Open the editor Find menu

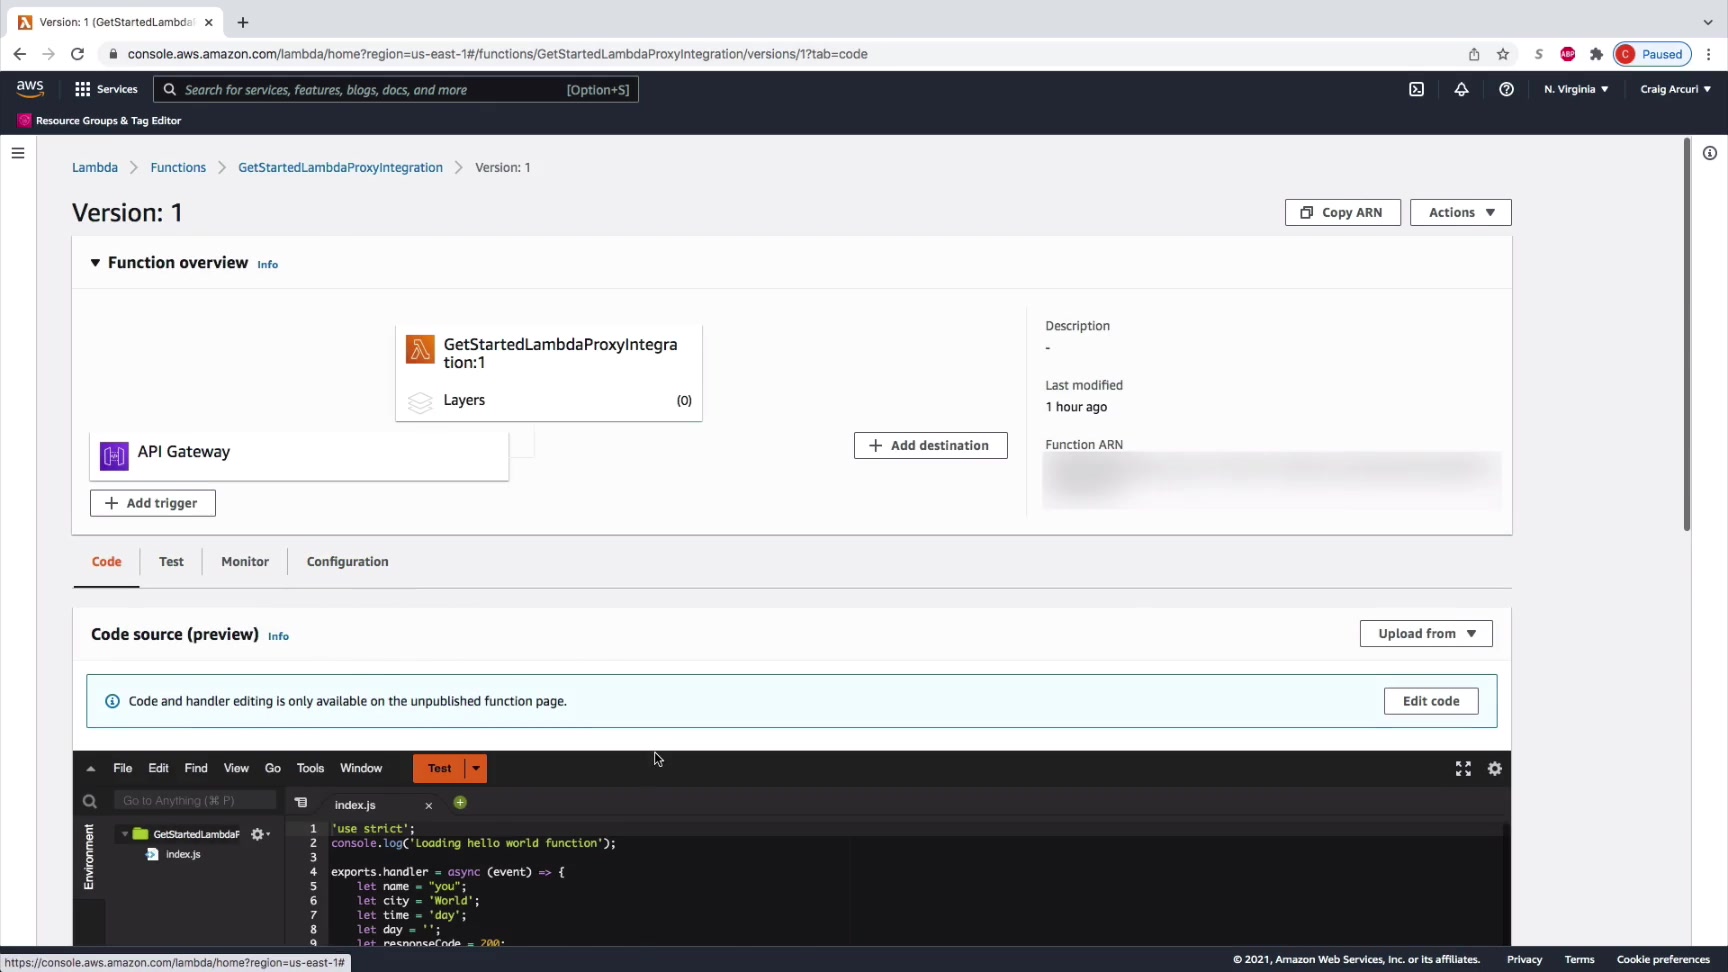click(196, 768)
